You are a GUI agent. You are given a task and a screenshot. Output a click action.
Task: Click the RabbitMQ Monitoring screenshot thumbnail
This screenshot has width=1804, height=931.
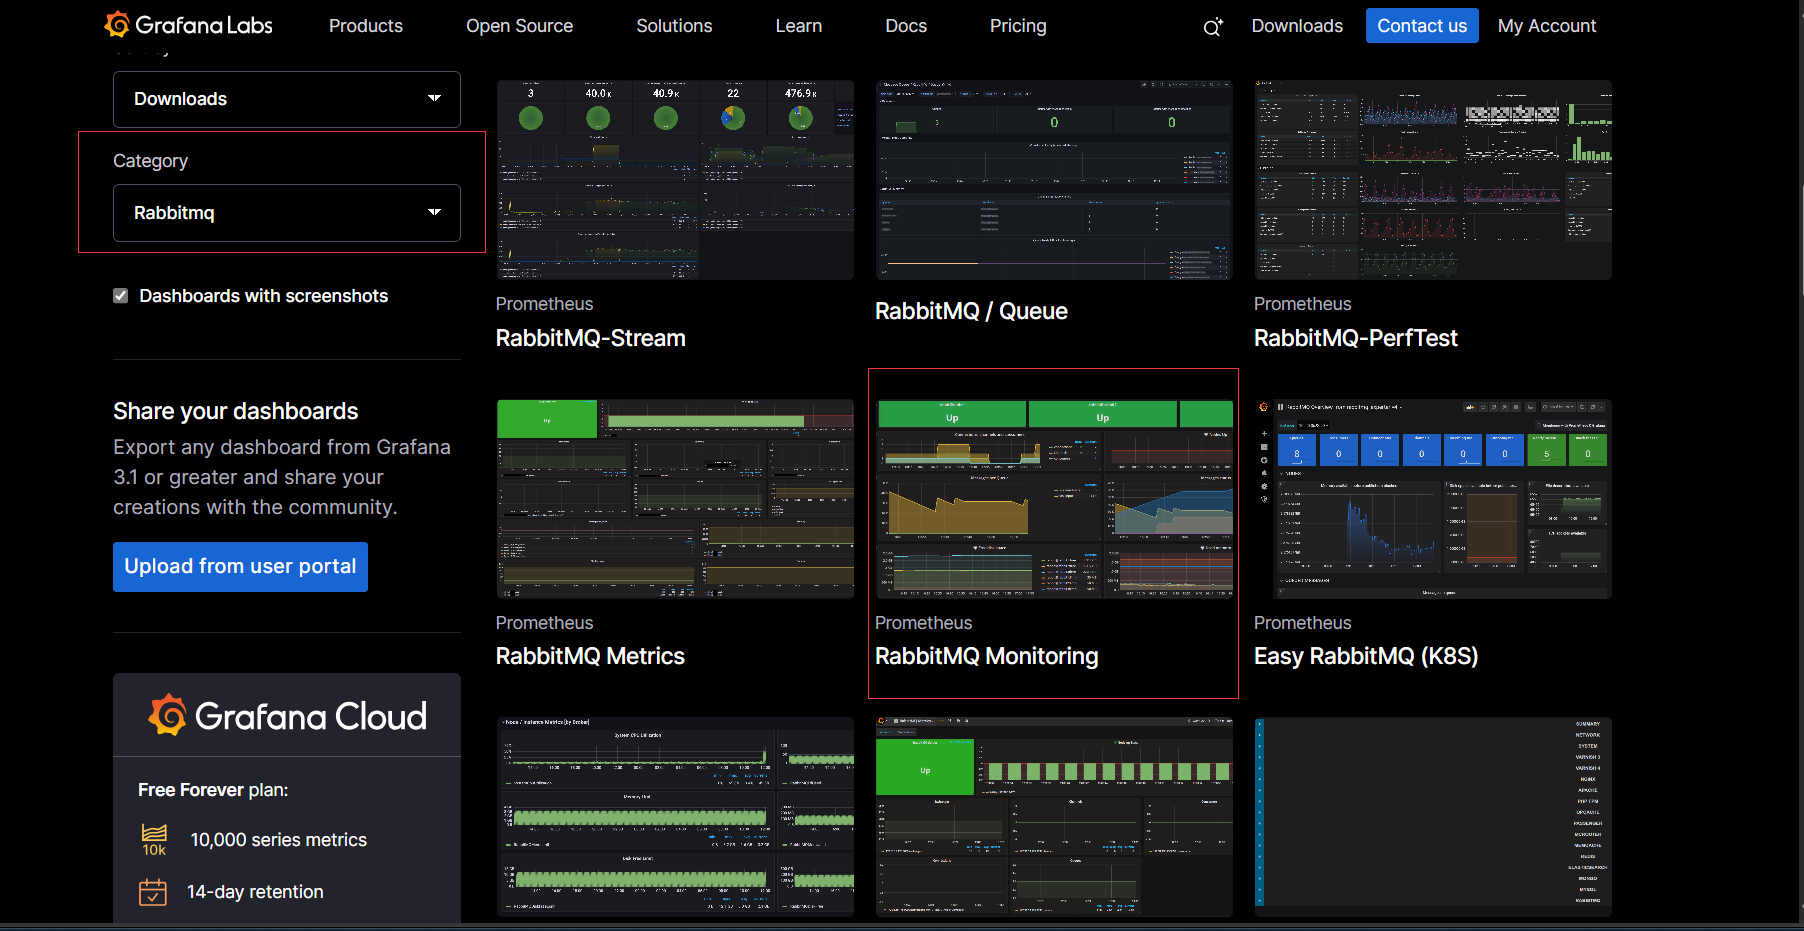[x=1054, y=499]
